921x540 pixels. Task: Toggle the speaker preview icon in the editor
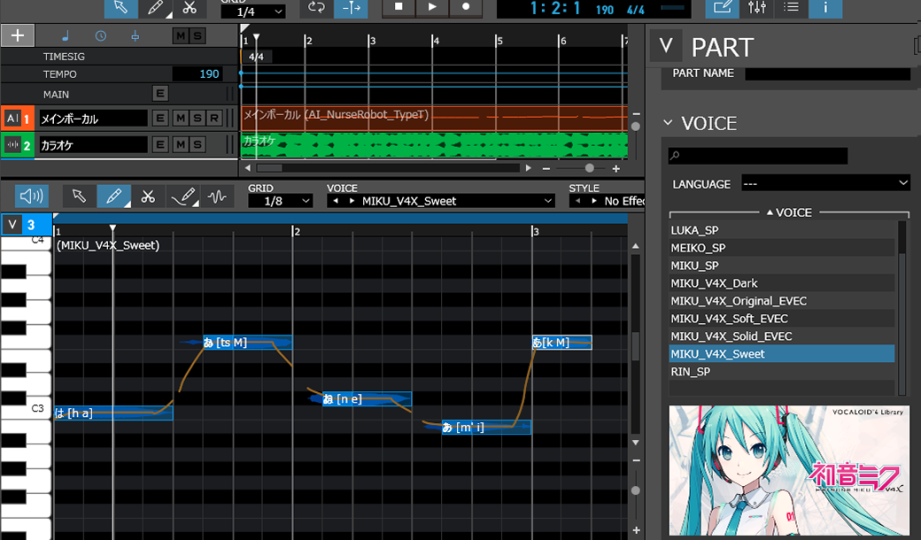click(x=31, y=196)
